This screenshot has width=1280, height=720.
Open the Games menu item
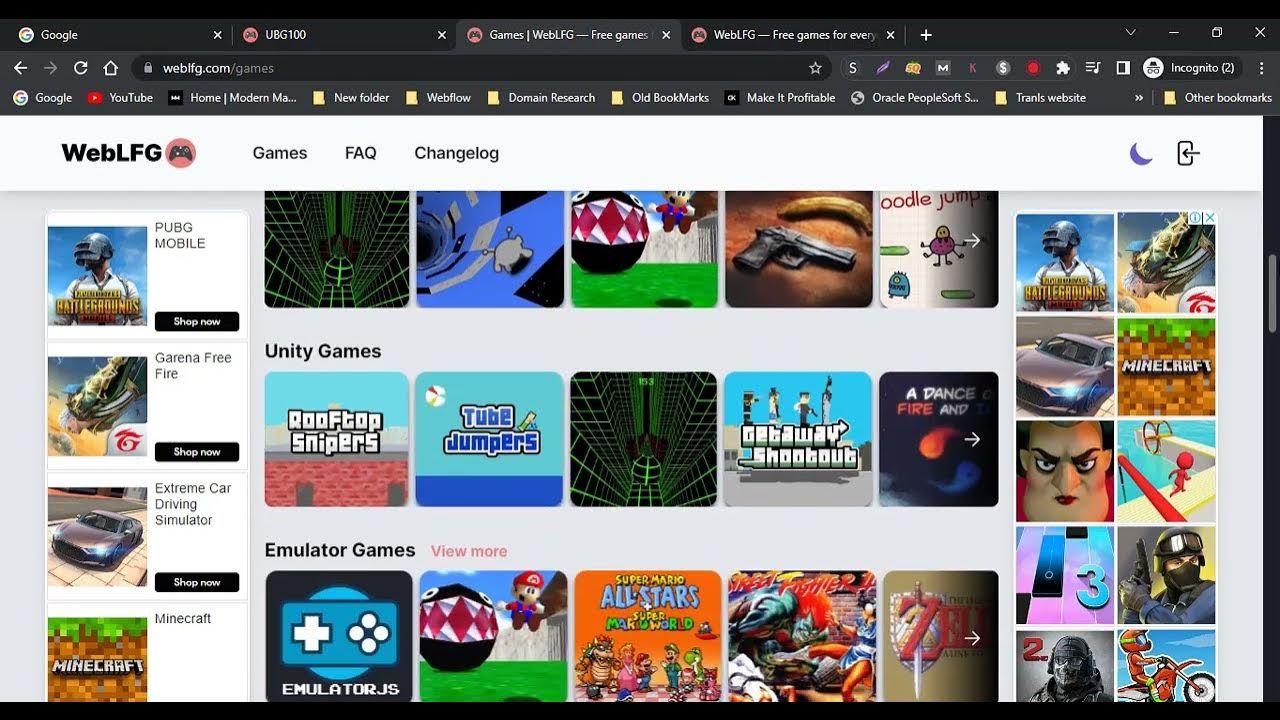pyautogui.click(x=280, y=153)
